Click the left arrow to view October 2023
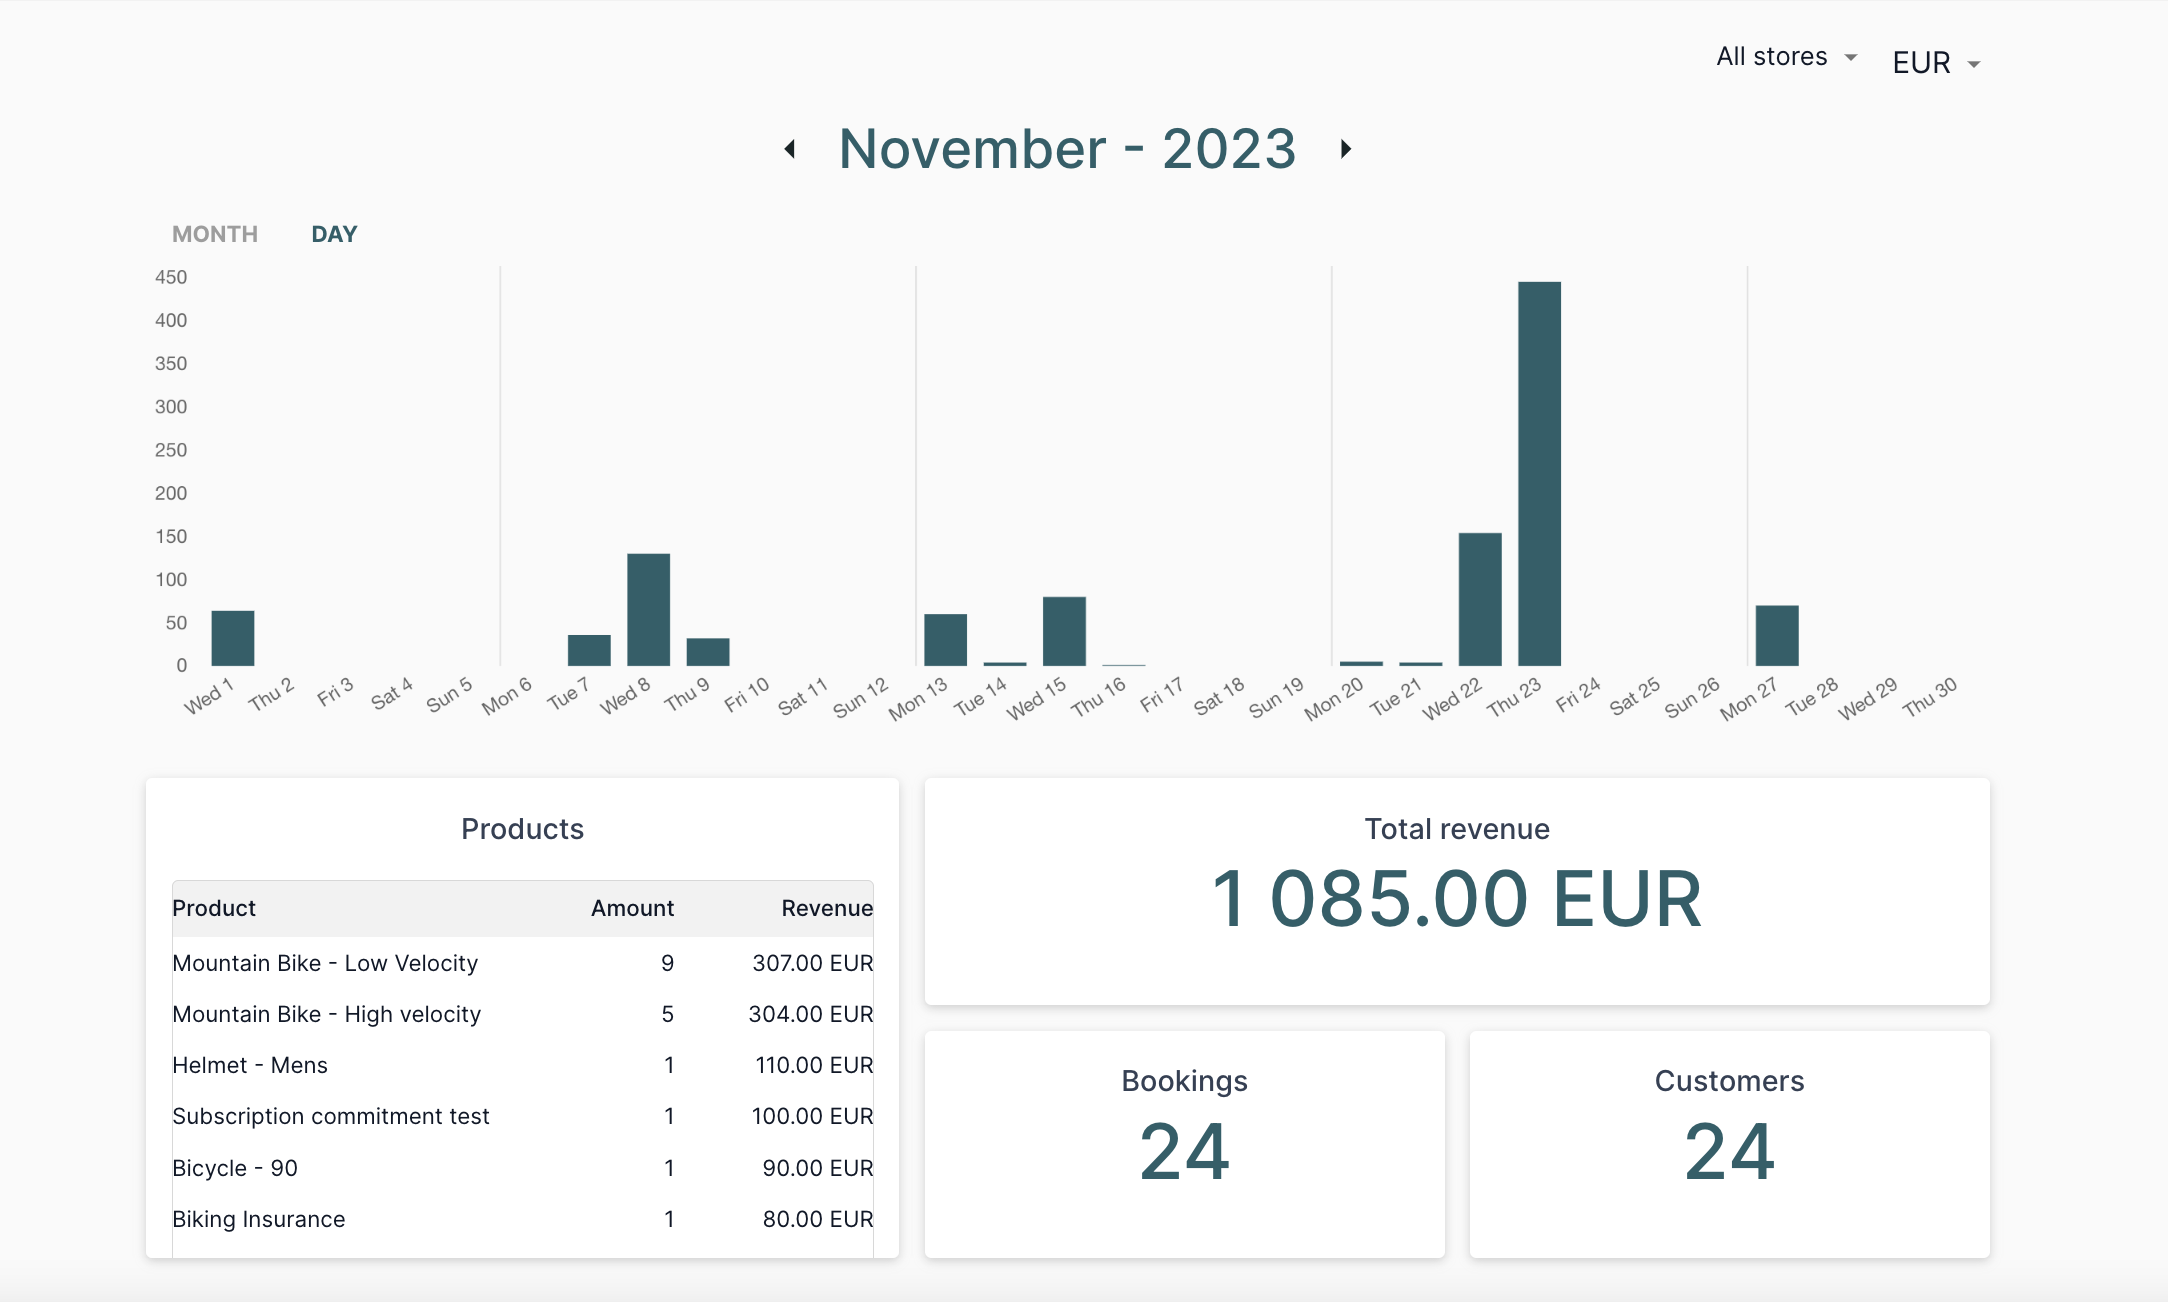The height and width of the screenshot is (1302, 2168). point(789,148)
